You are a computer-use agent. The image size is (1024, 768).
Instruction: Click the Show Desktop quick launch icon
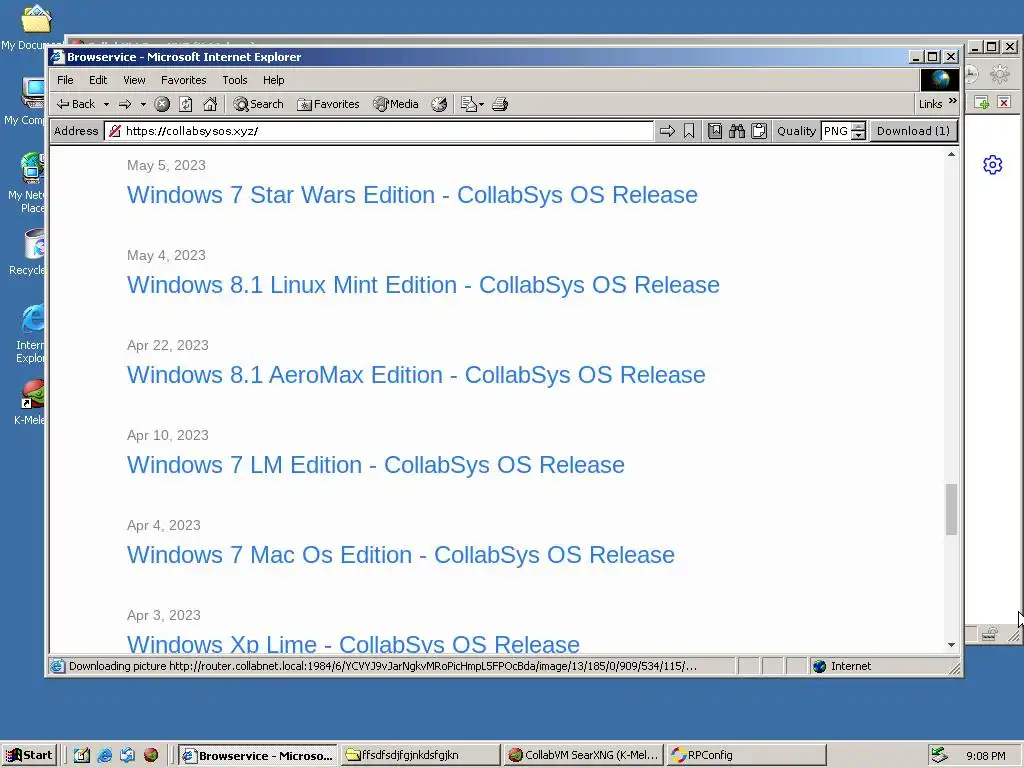[x=82, y=756]
